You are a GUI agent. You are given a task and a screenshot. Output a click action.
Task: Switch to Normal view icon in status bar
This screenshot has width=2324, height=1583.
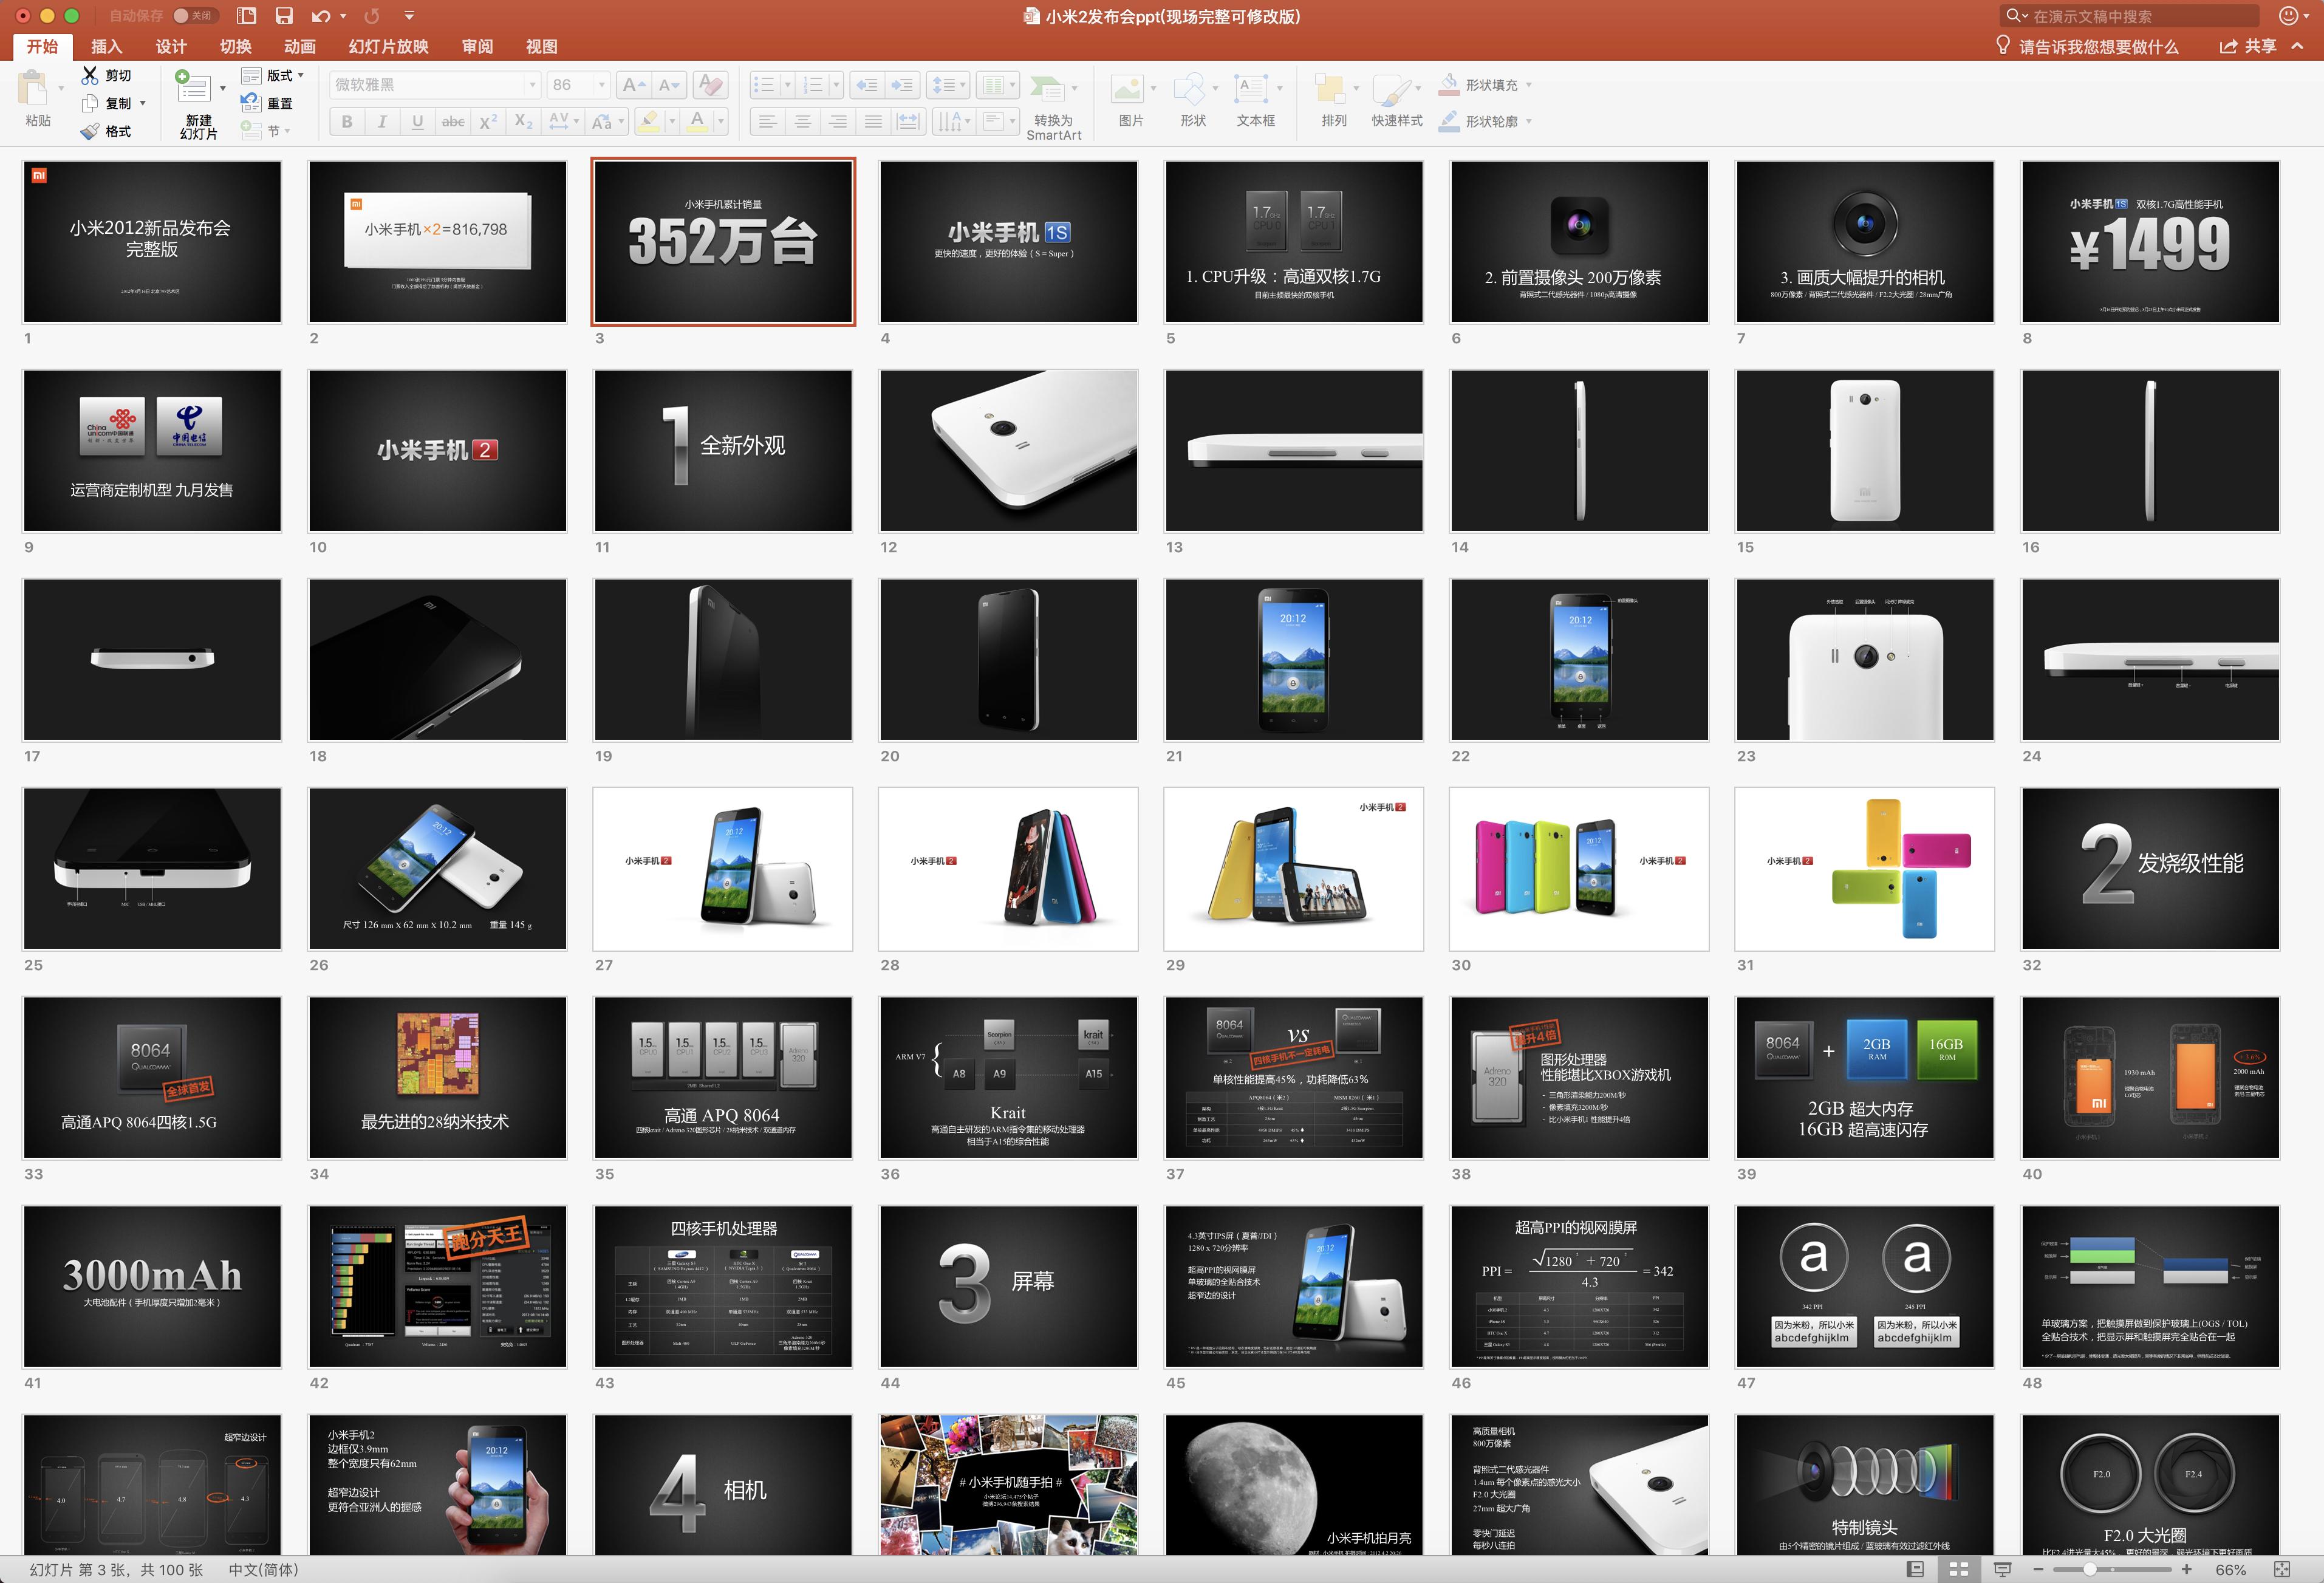coord(1915,1569)
